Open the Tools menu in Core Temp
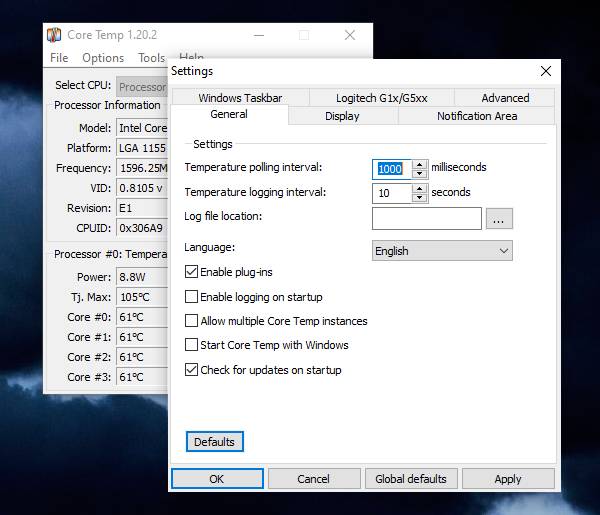Viewport: 600px width, 515px height. click(x=152, y=58)
